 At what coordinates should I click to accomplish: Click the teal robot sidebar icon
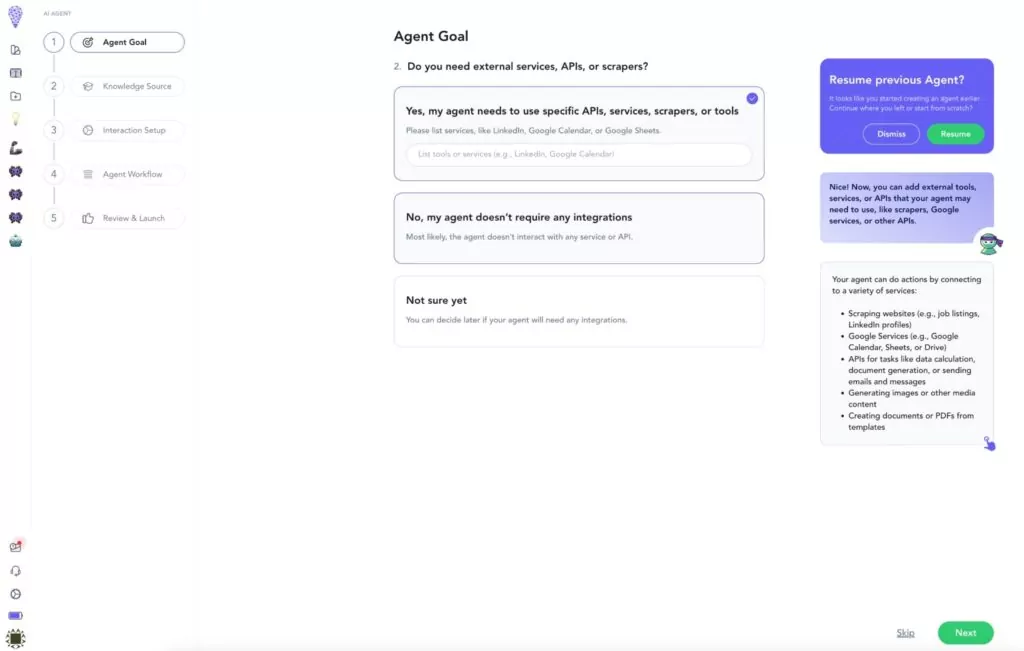click(x=16, y=241)
